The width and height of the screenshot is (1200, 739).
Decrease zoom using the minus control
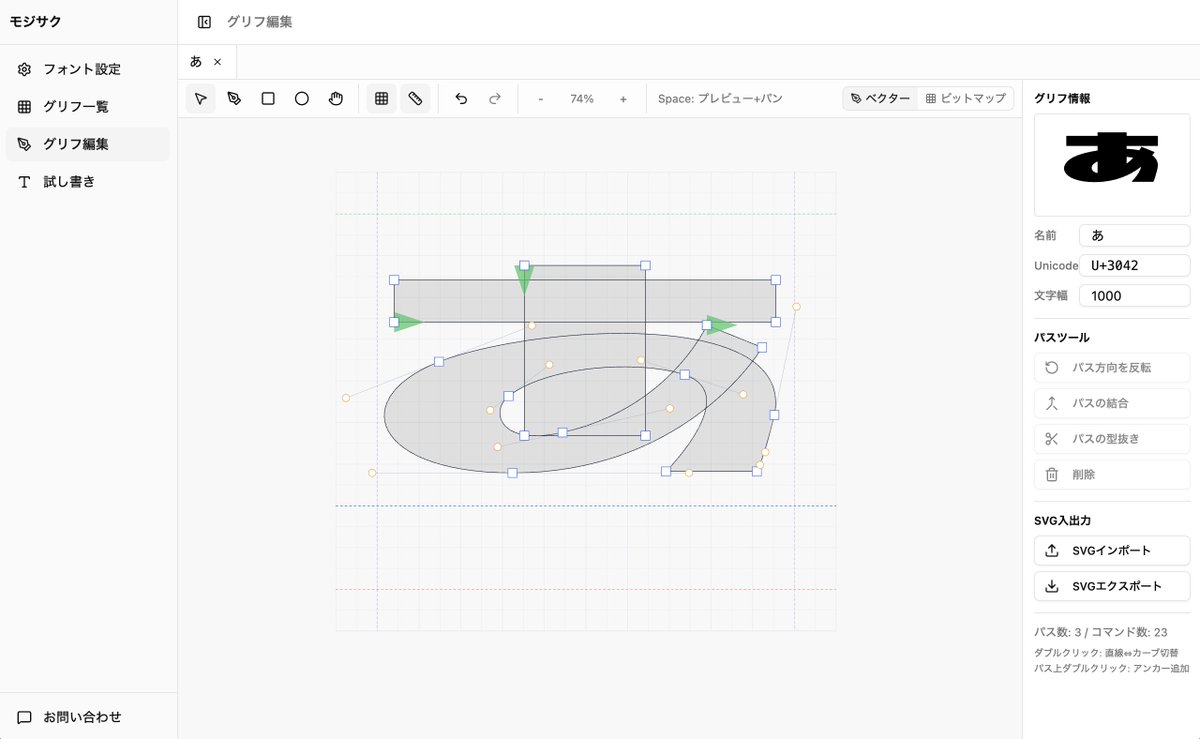tap(541, 98)
